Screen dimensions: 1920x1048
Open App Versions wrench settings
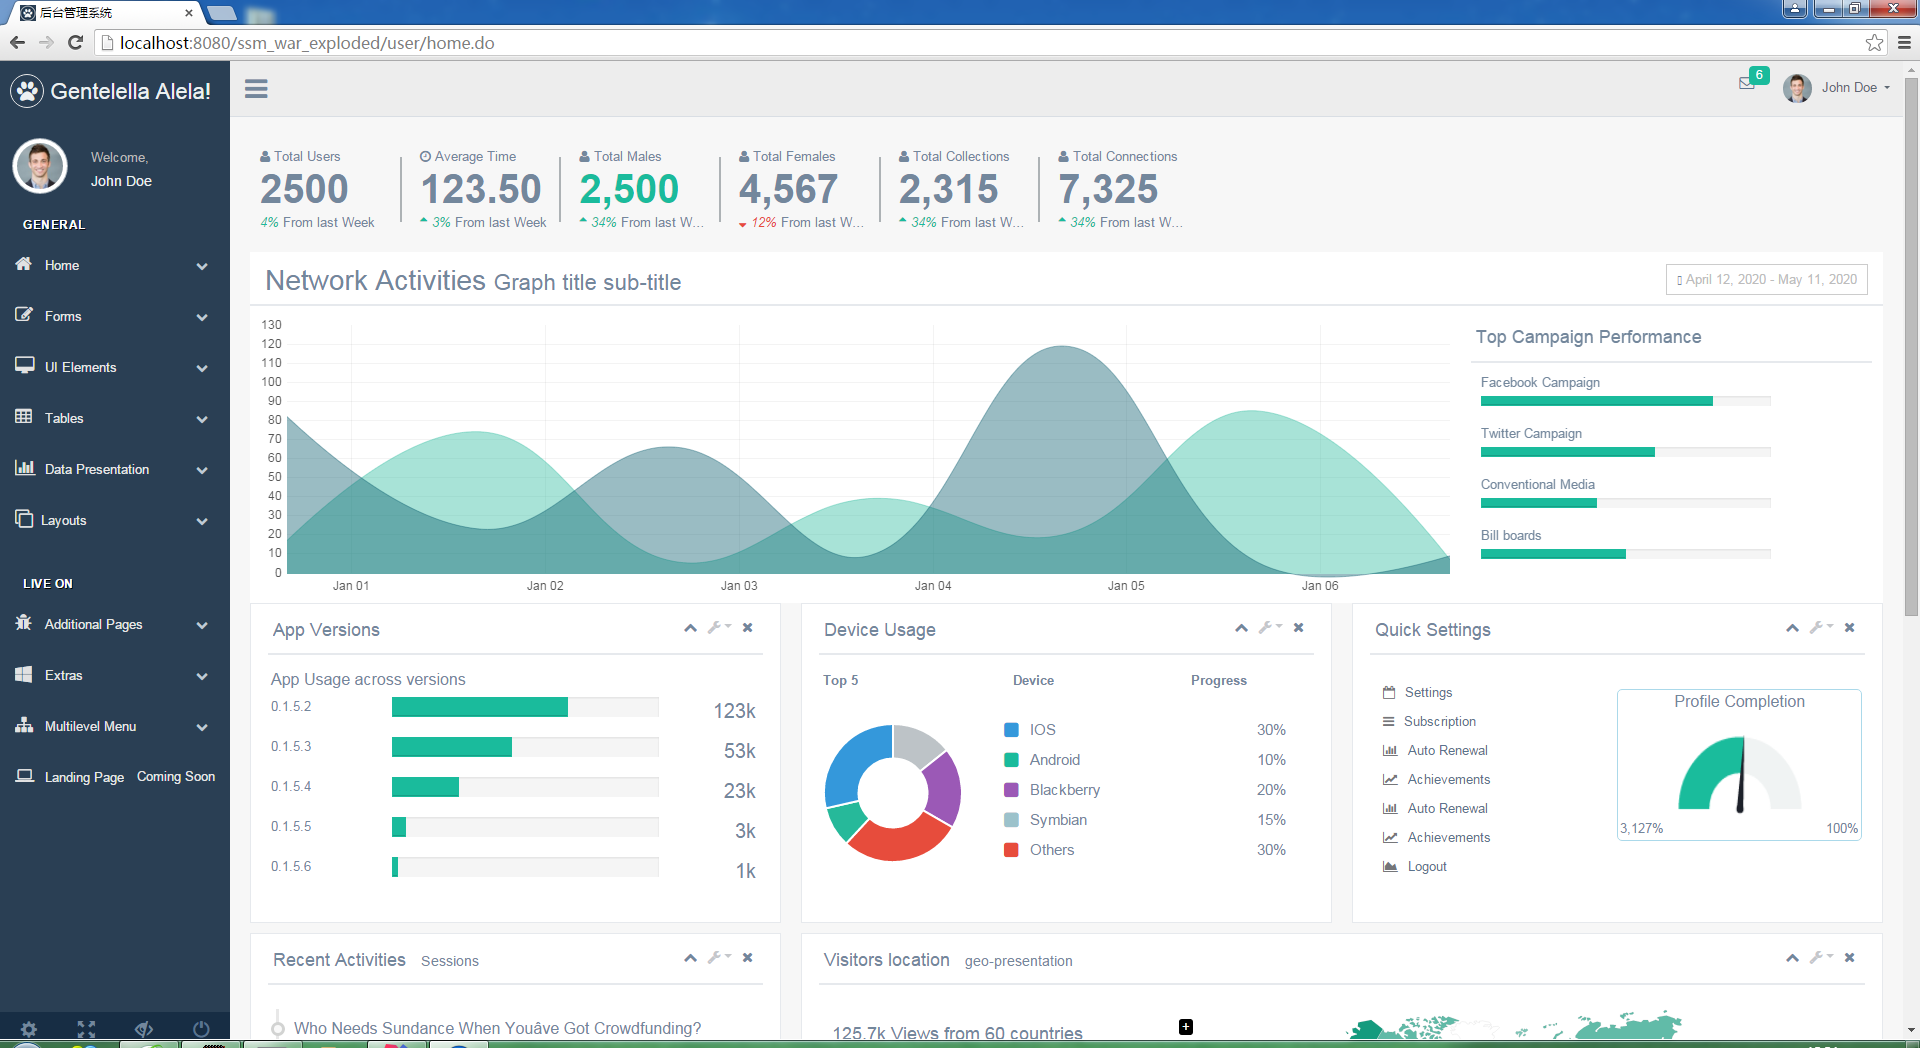(x=719, y=628)
